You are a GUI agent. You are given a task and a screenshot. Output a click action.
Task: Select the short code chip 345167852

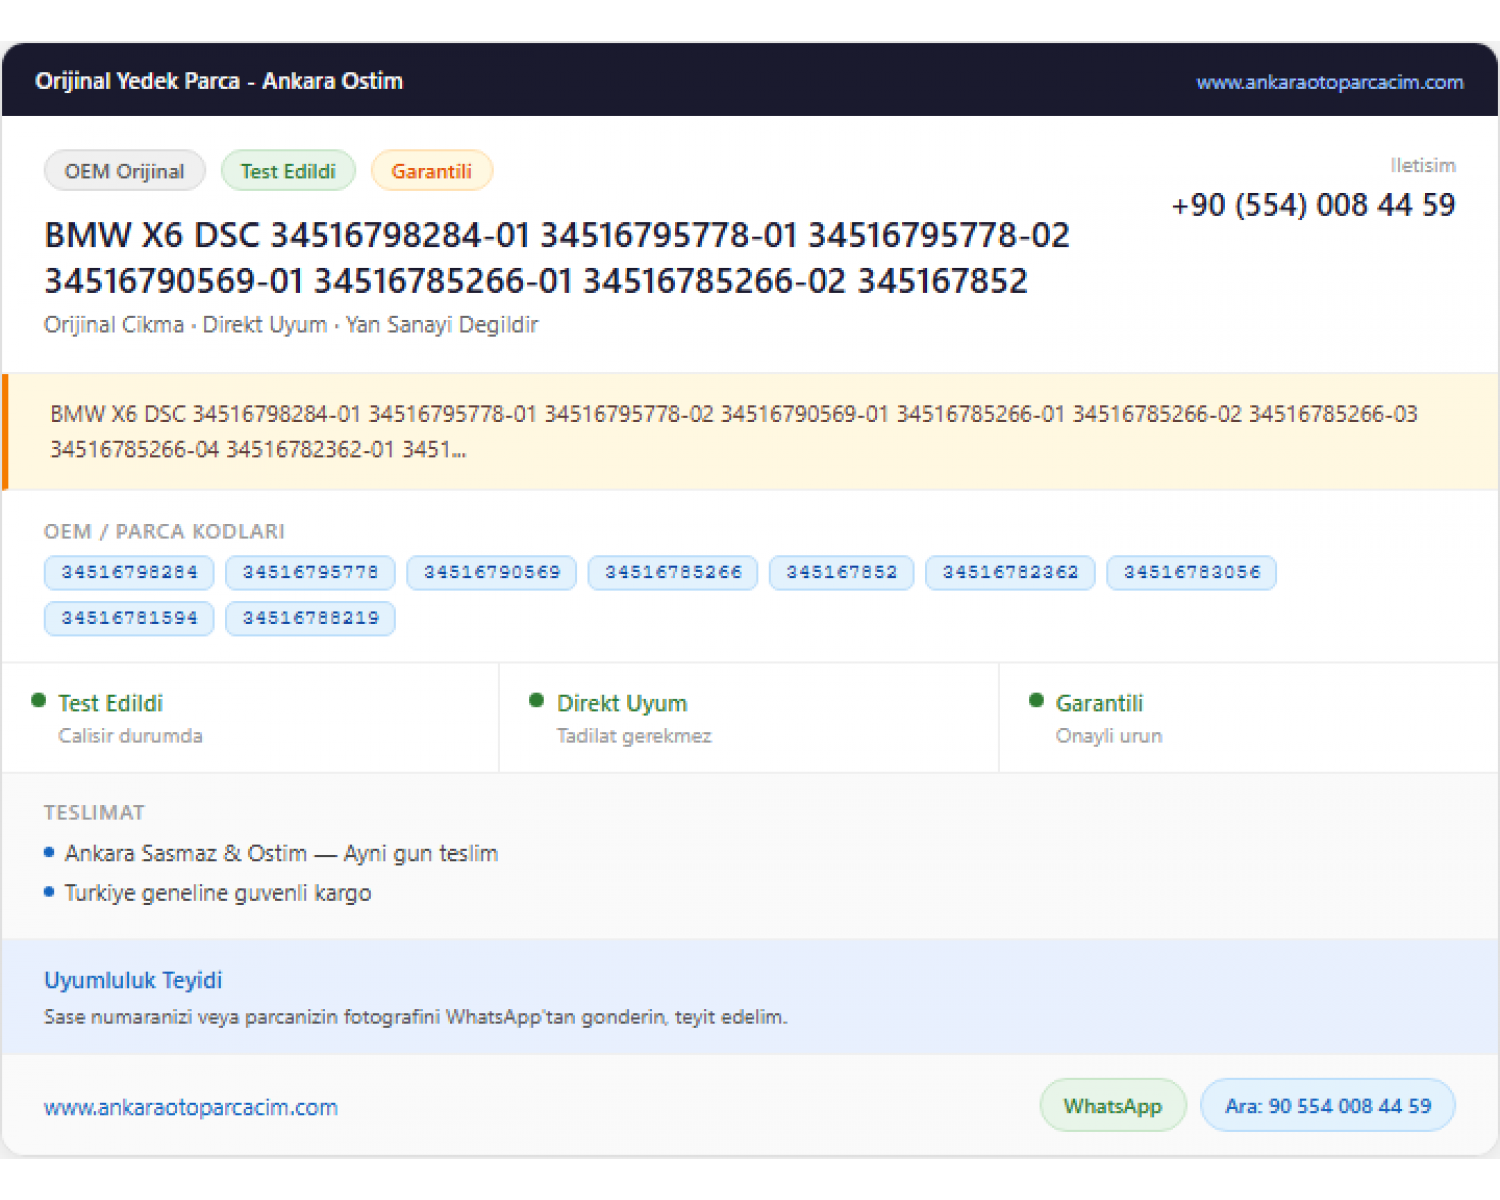pos(841,573)
